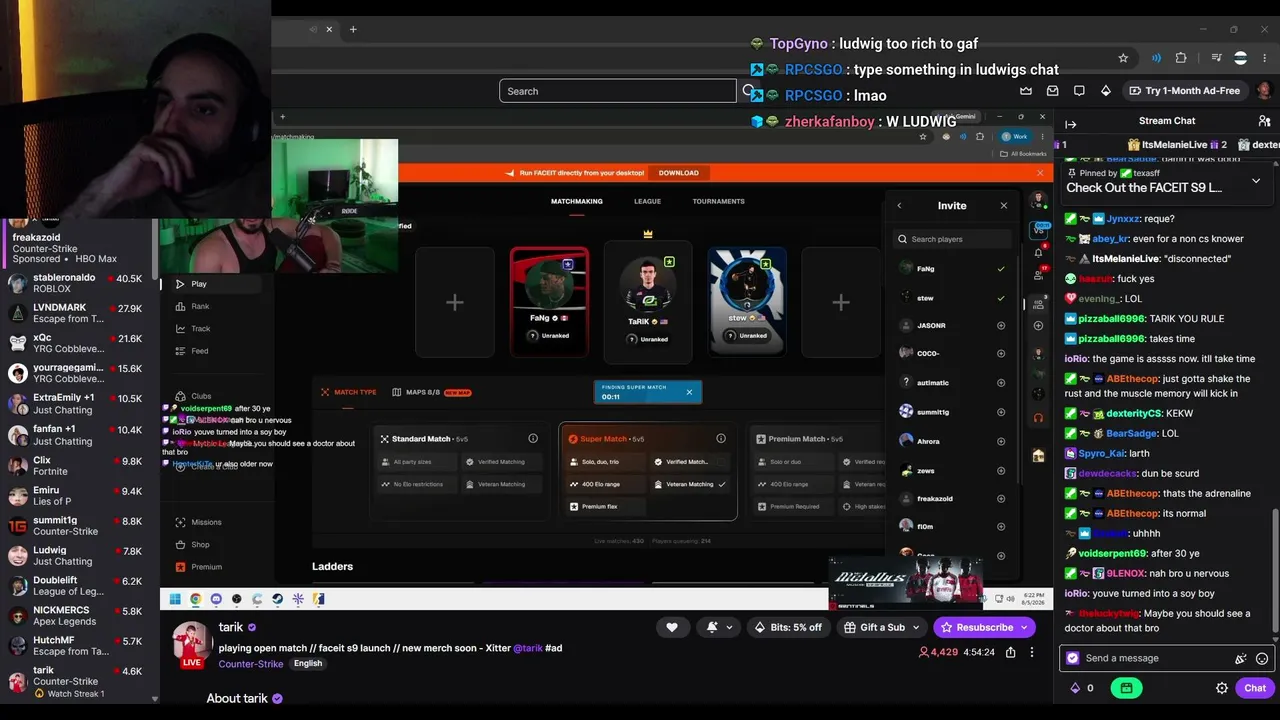
Task: Open Super Match info icon
Action: point(721,438)
